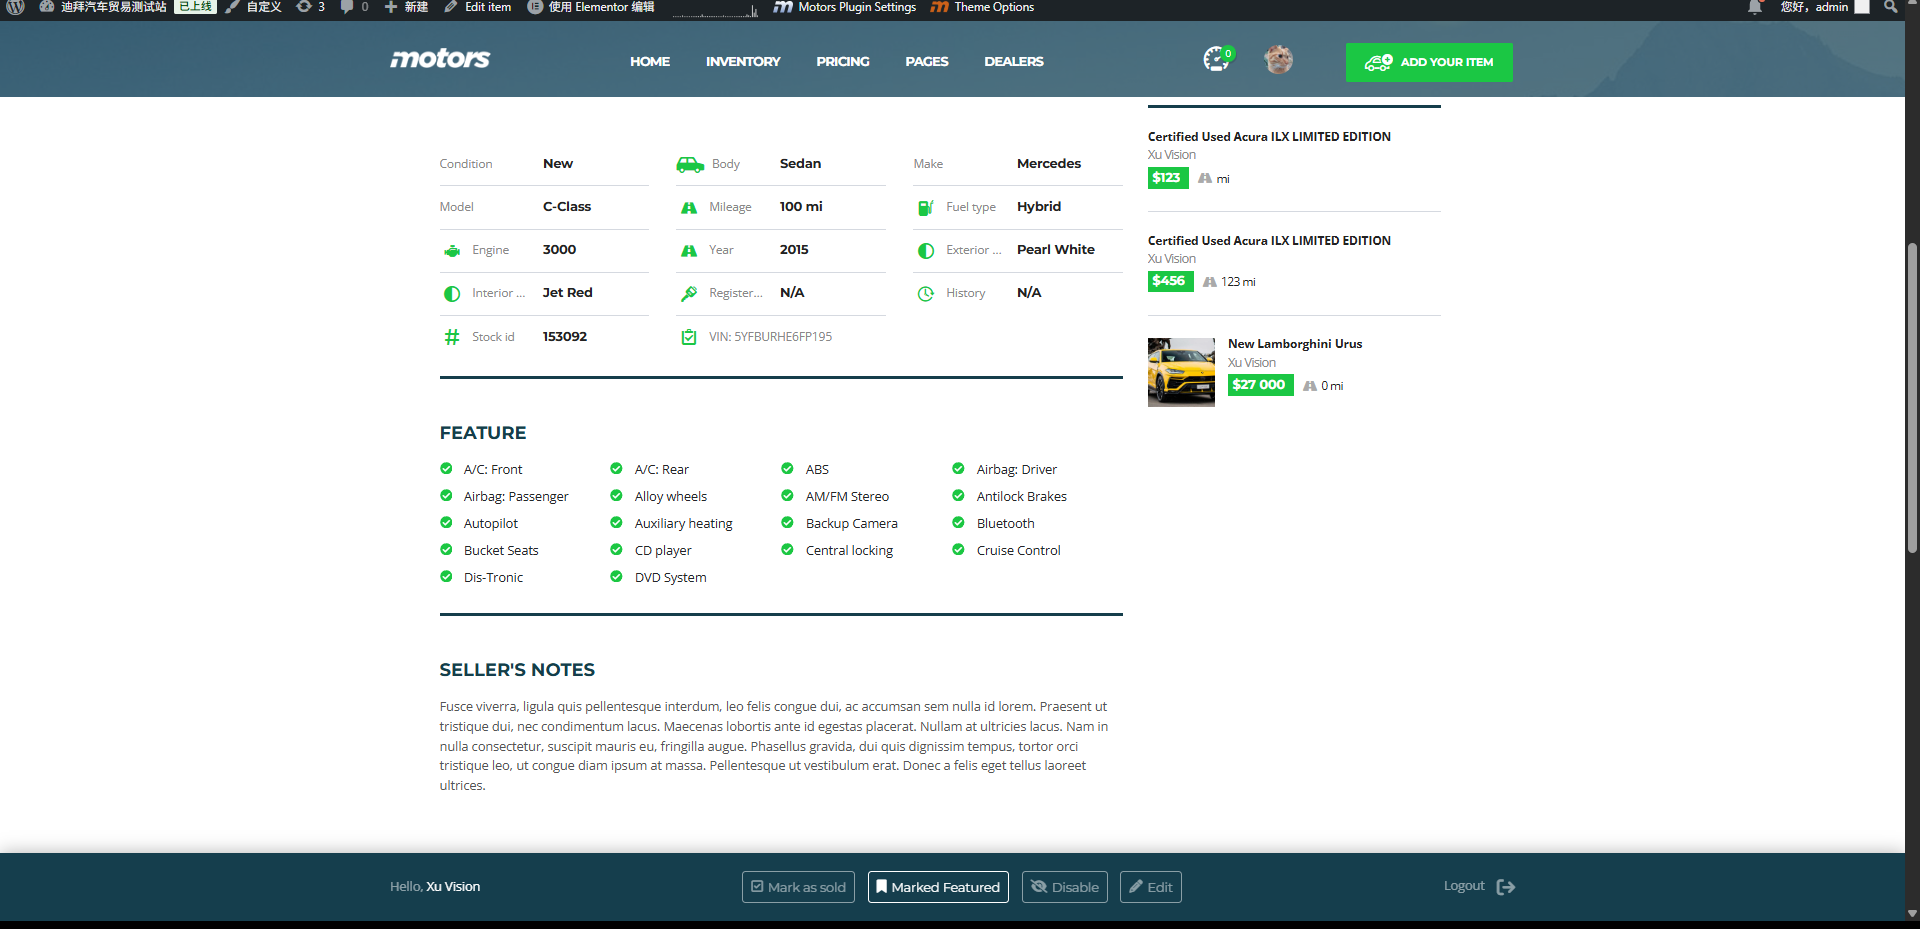
Task: Open first Certified Used Acura ILX listing ($123)
Action: point(1269,137)
